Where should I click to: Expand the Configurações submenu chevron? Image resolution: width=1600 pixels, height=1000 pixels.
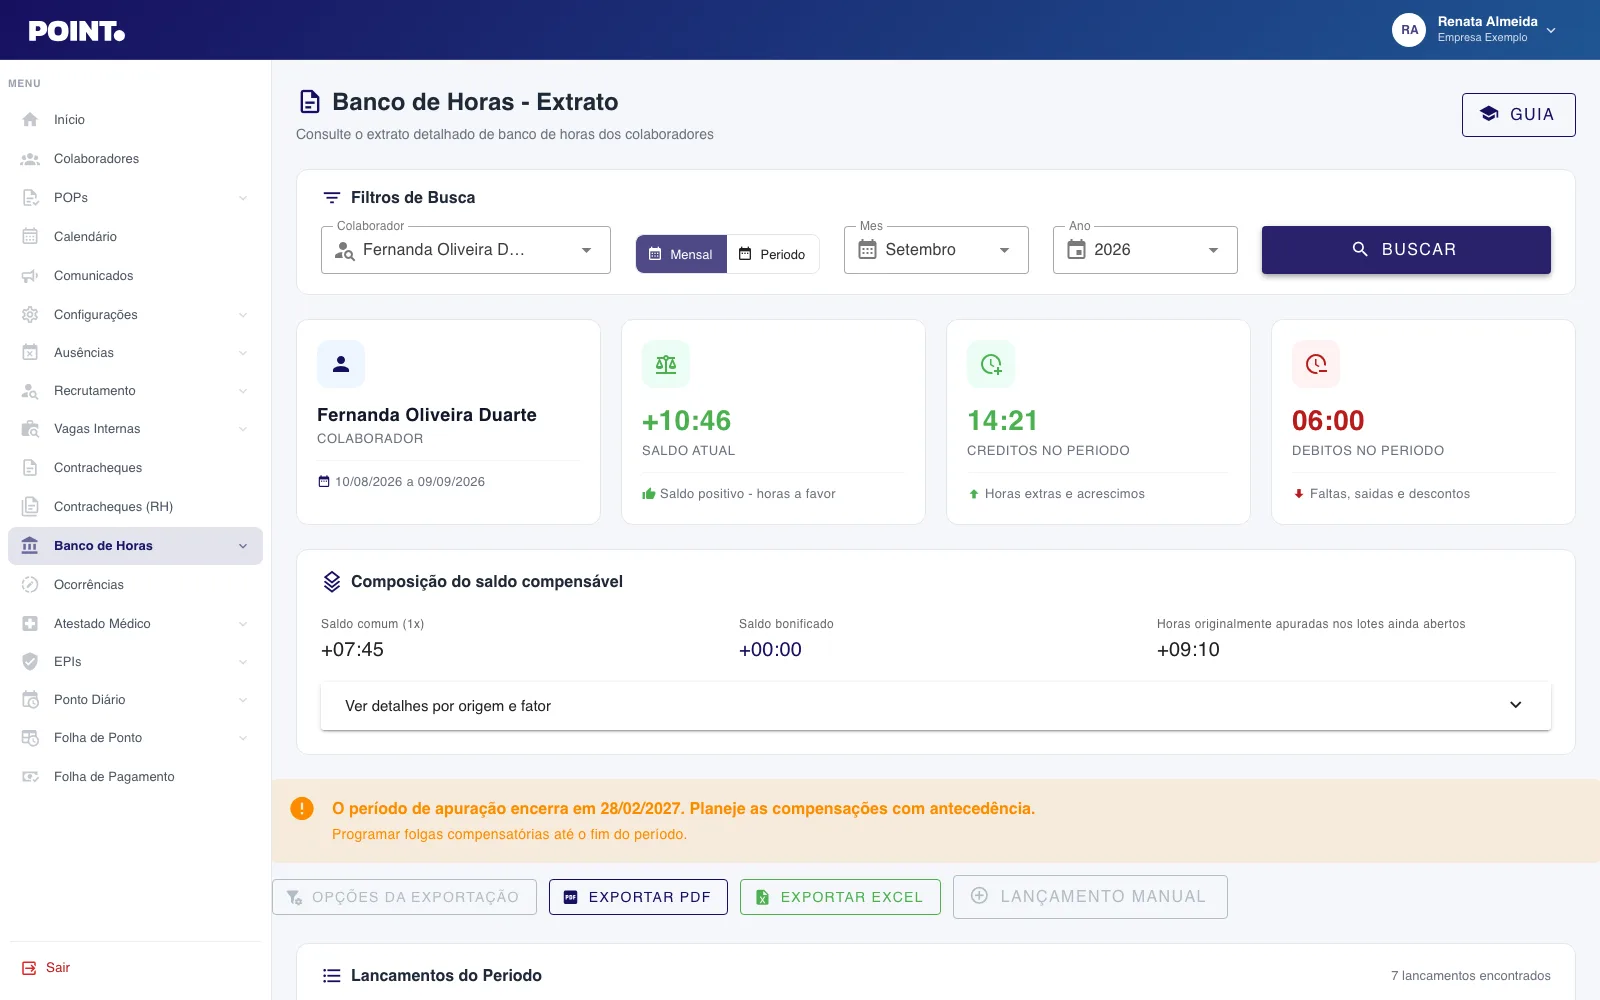tap(243, 315)
